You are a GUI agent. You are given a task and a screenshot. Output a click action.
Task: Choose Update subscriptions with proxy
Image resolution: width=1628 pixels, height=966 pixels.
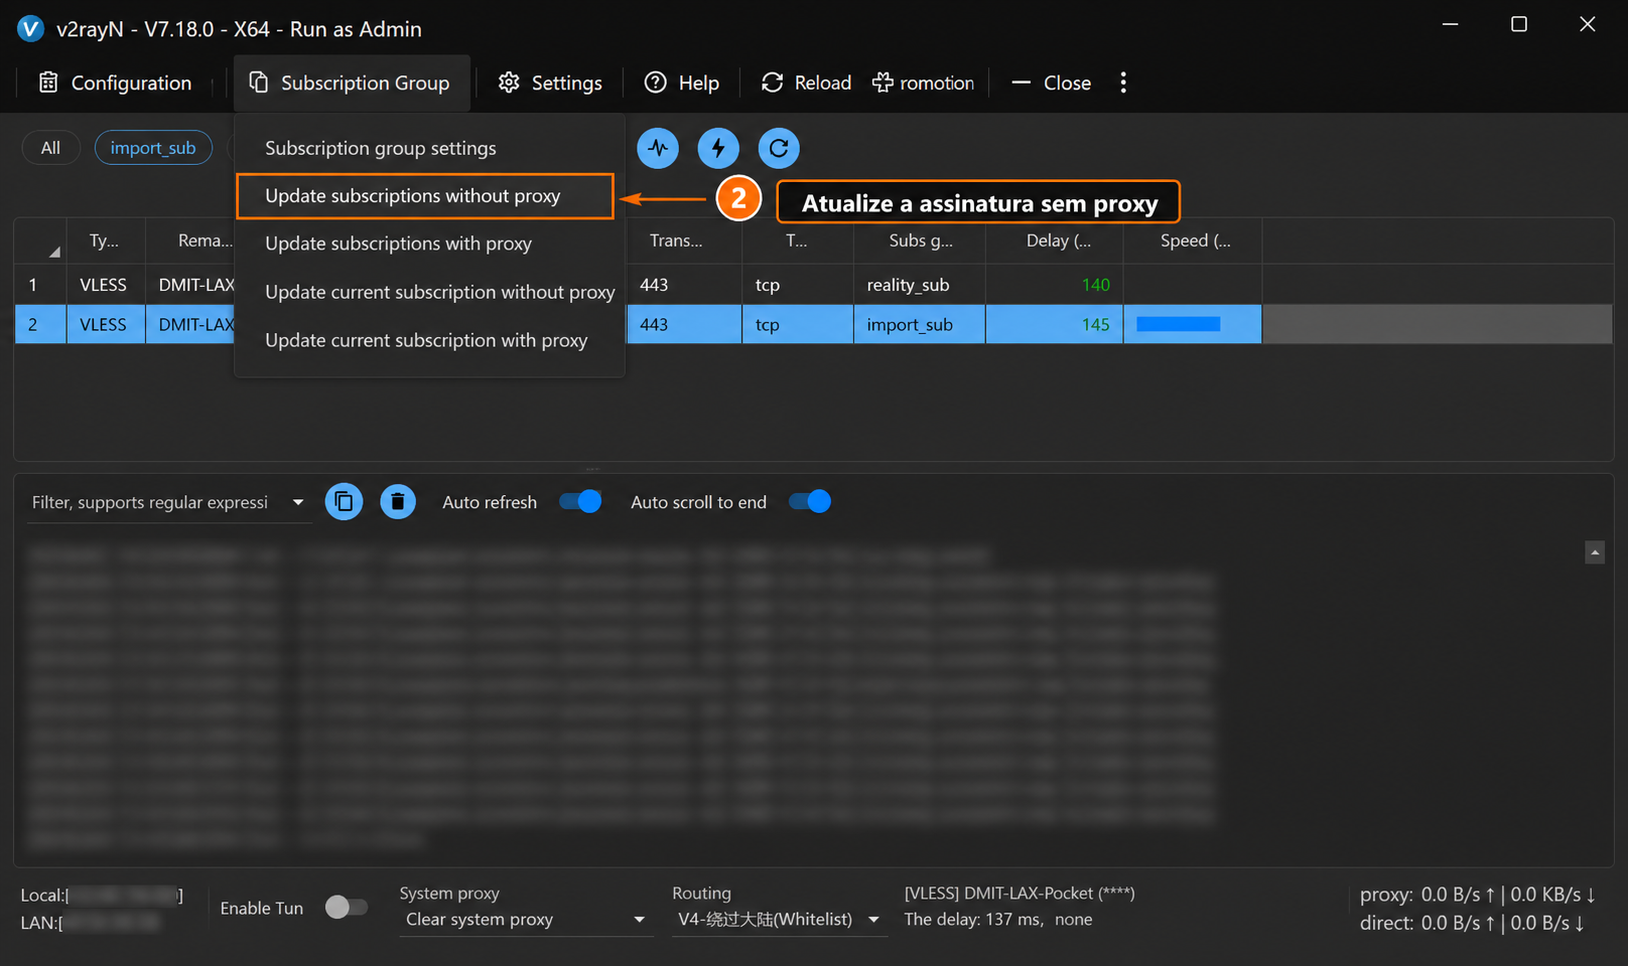pos(430,244)
